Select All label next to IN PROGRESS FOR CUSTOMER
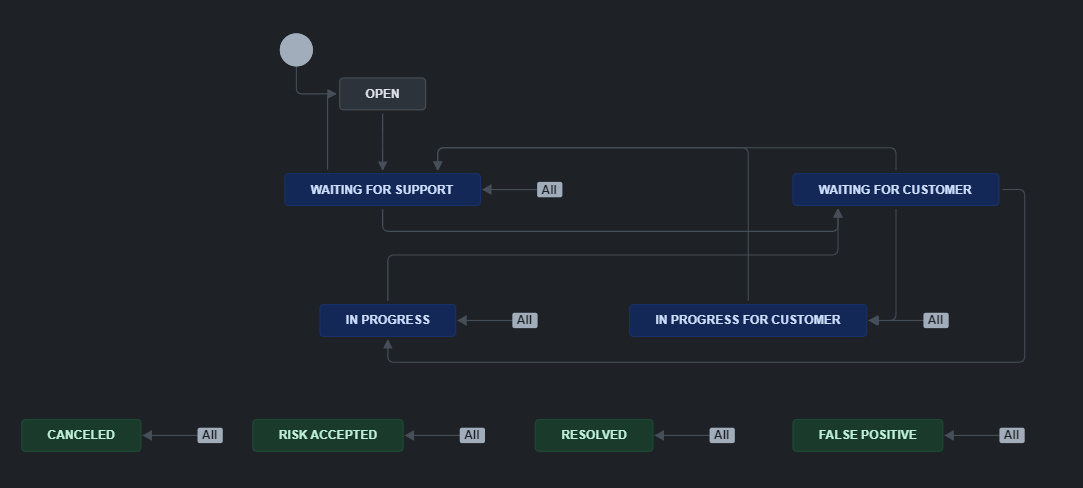The width and height of the screenshot is (1083, 488). (935, 320)
